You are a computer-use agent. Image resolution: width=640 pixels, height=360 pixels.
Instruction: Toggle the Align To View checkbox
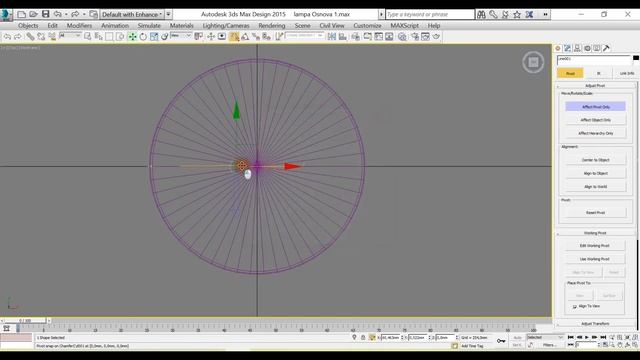(x=575, y=307)
